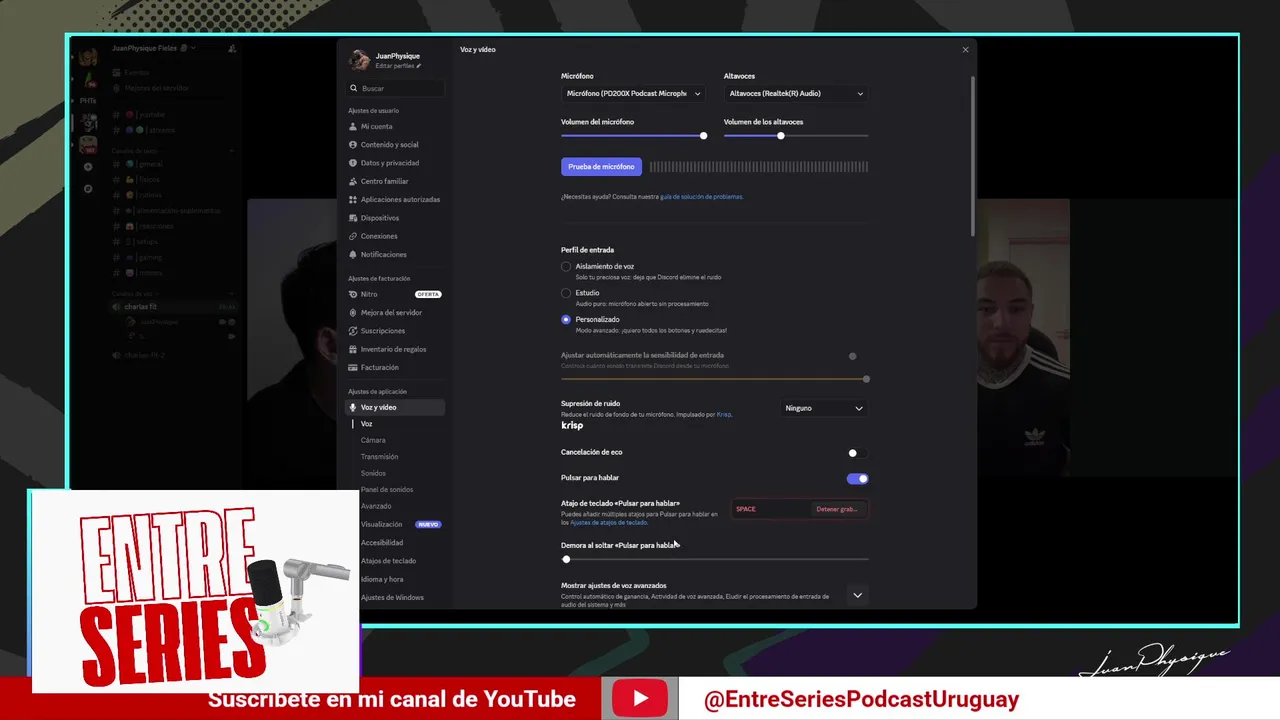Open the Krisp link in noise suppression text
Viewport: 1280px width, 720px height.
pyautogui.click(x=723, y=414)
